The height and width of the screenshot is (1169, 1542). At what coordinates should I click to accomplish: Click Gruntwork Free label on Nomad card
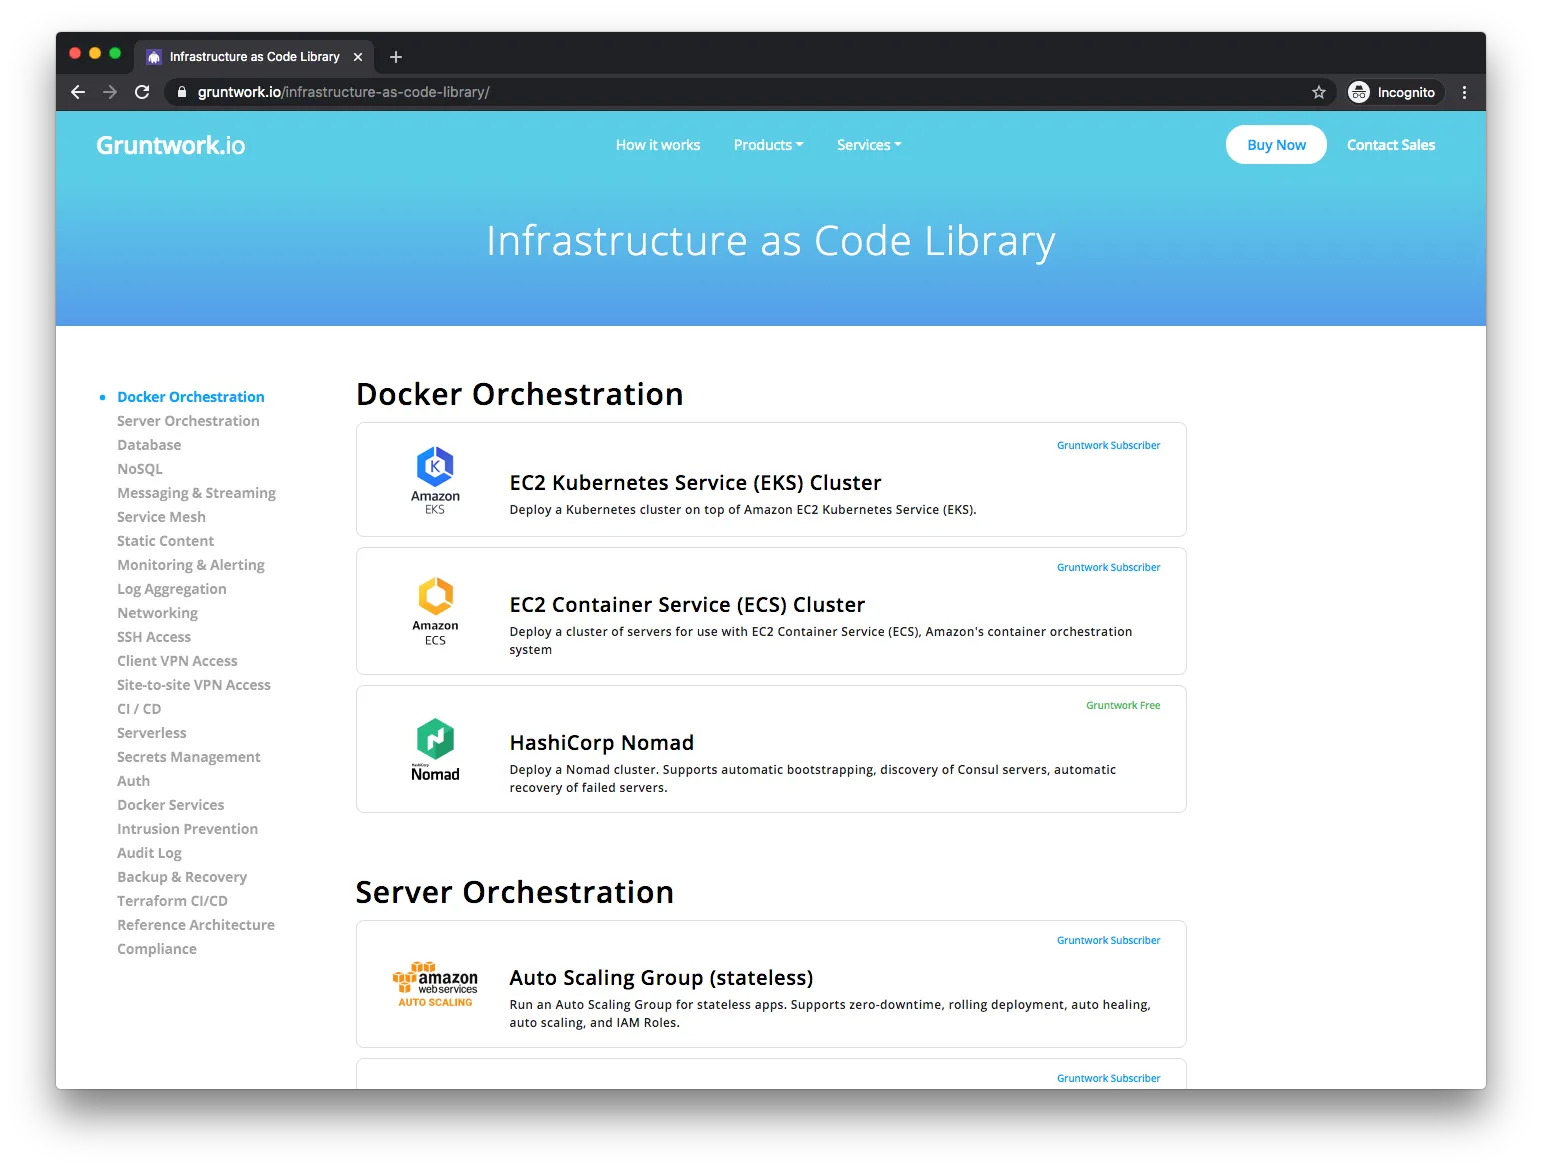tap(1123, 706)
